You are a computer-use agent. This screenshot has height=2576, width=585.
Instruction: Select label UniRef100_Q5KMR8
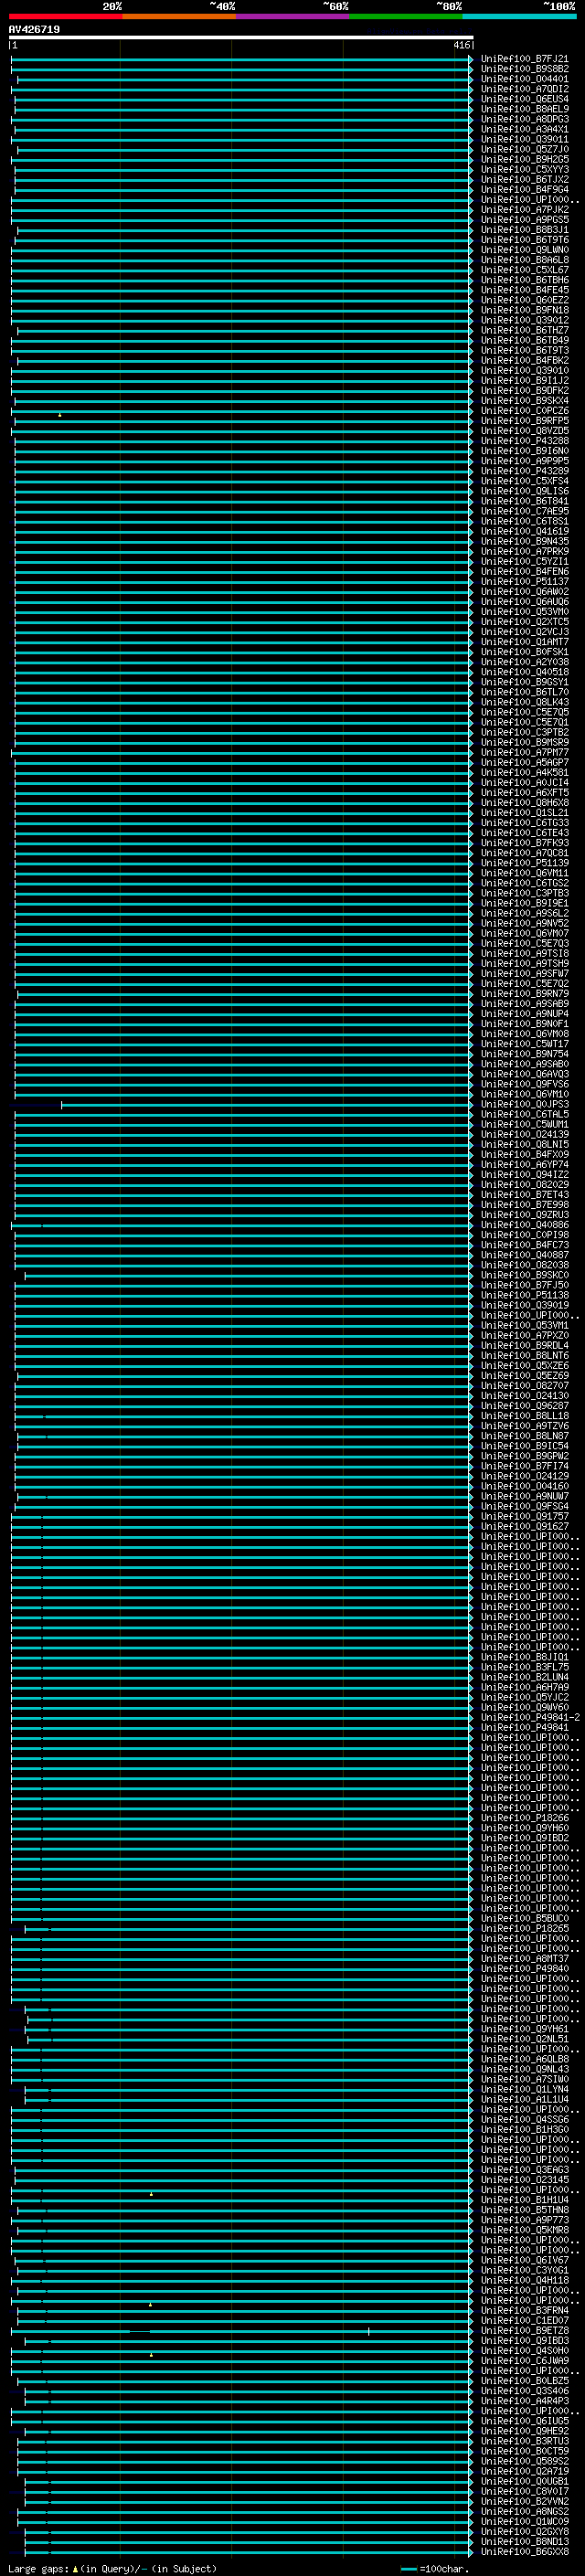(x=524, y=2230)
